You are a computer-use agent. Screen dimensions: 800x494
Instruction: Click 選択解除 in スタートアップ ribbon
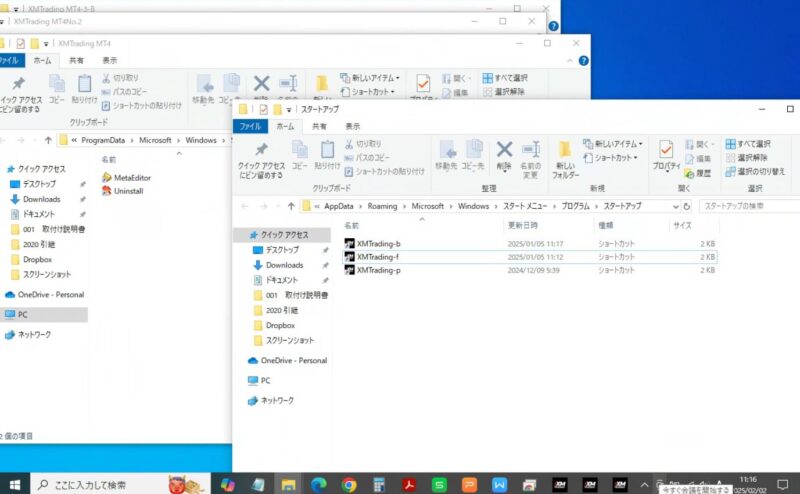(x=746, y=158)
